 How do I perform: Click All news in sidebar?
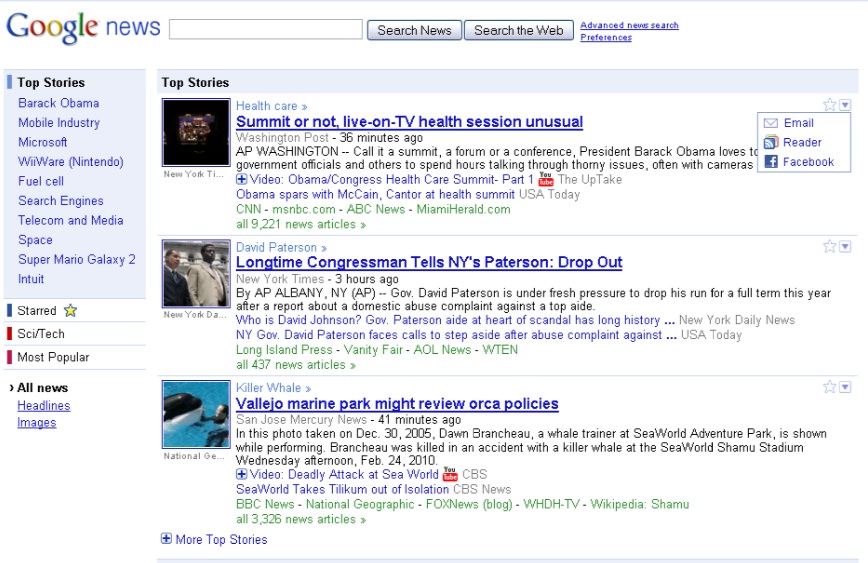click(43, 388)
